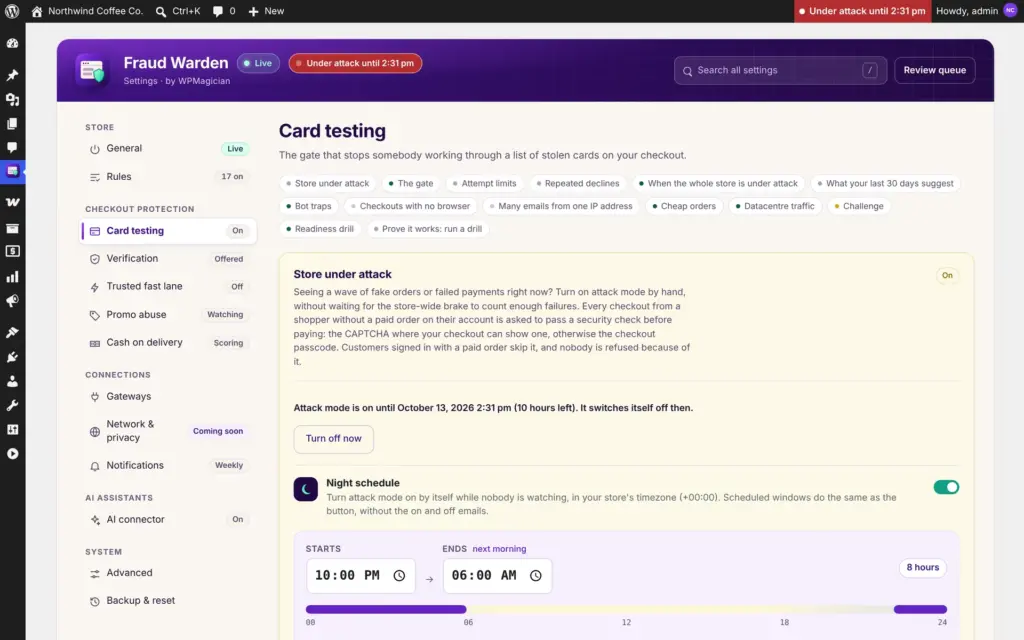Open WordPress logo menu in admin bar
1024x640 pixels.
tap(12, 11)
